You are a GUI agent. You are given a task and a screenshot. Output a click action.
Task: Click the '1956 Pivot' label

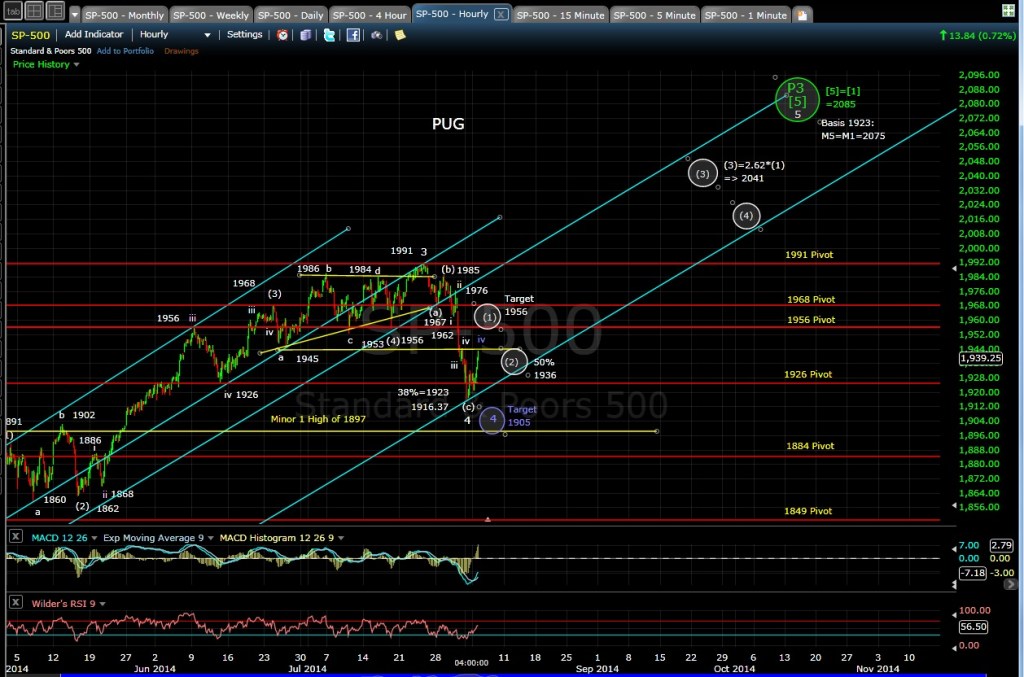[x=810, y=319]
